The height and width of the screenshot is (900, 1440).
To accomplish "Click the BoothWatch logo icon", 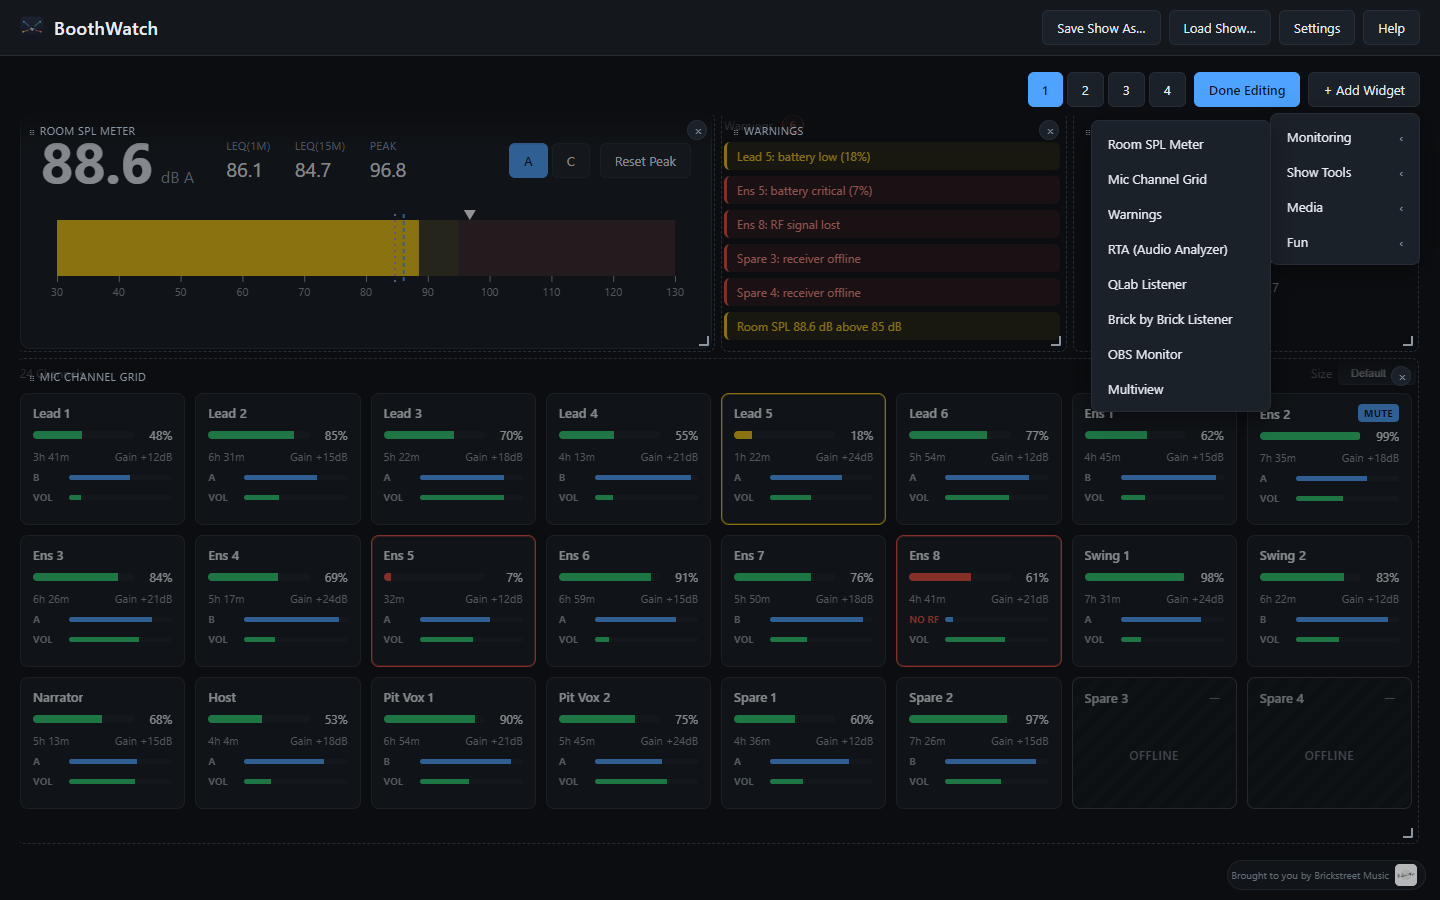I will coord(32,27).
